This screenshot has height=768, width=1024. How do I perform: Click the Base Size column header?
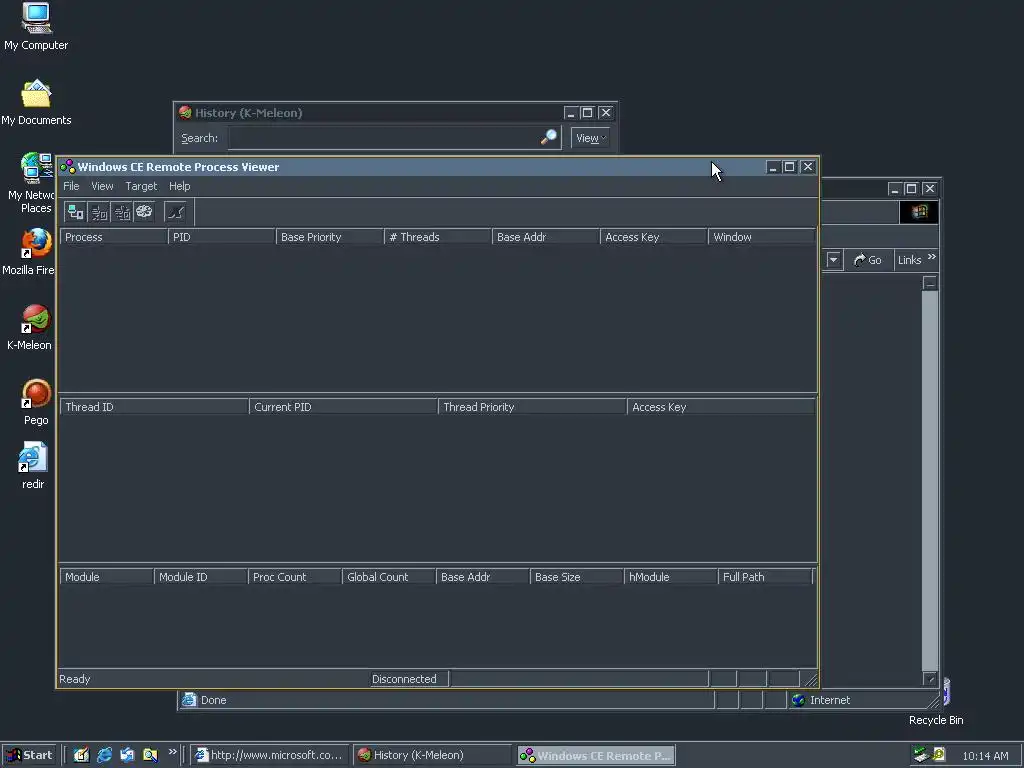[577, 577]
